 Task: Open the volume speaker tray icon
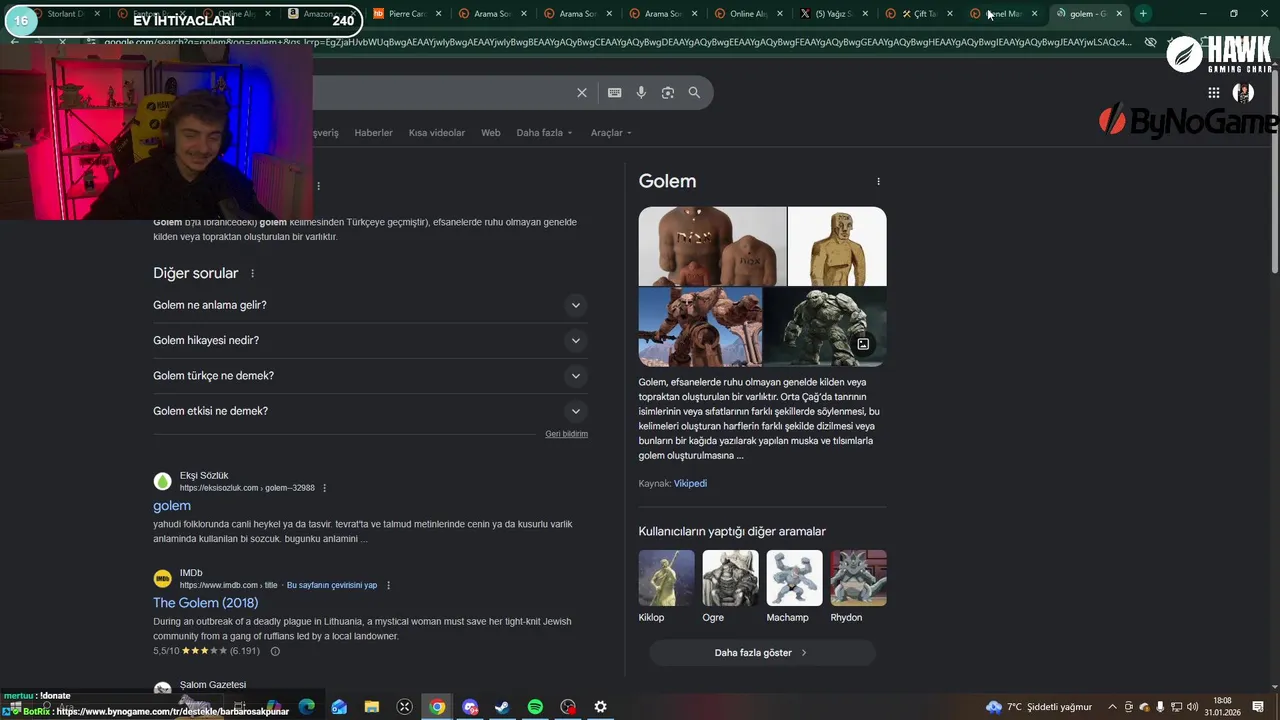click(x=1192, y=707)
